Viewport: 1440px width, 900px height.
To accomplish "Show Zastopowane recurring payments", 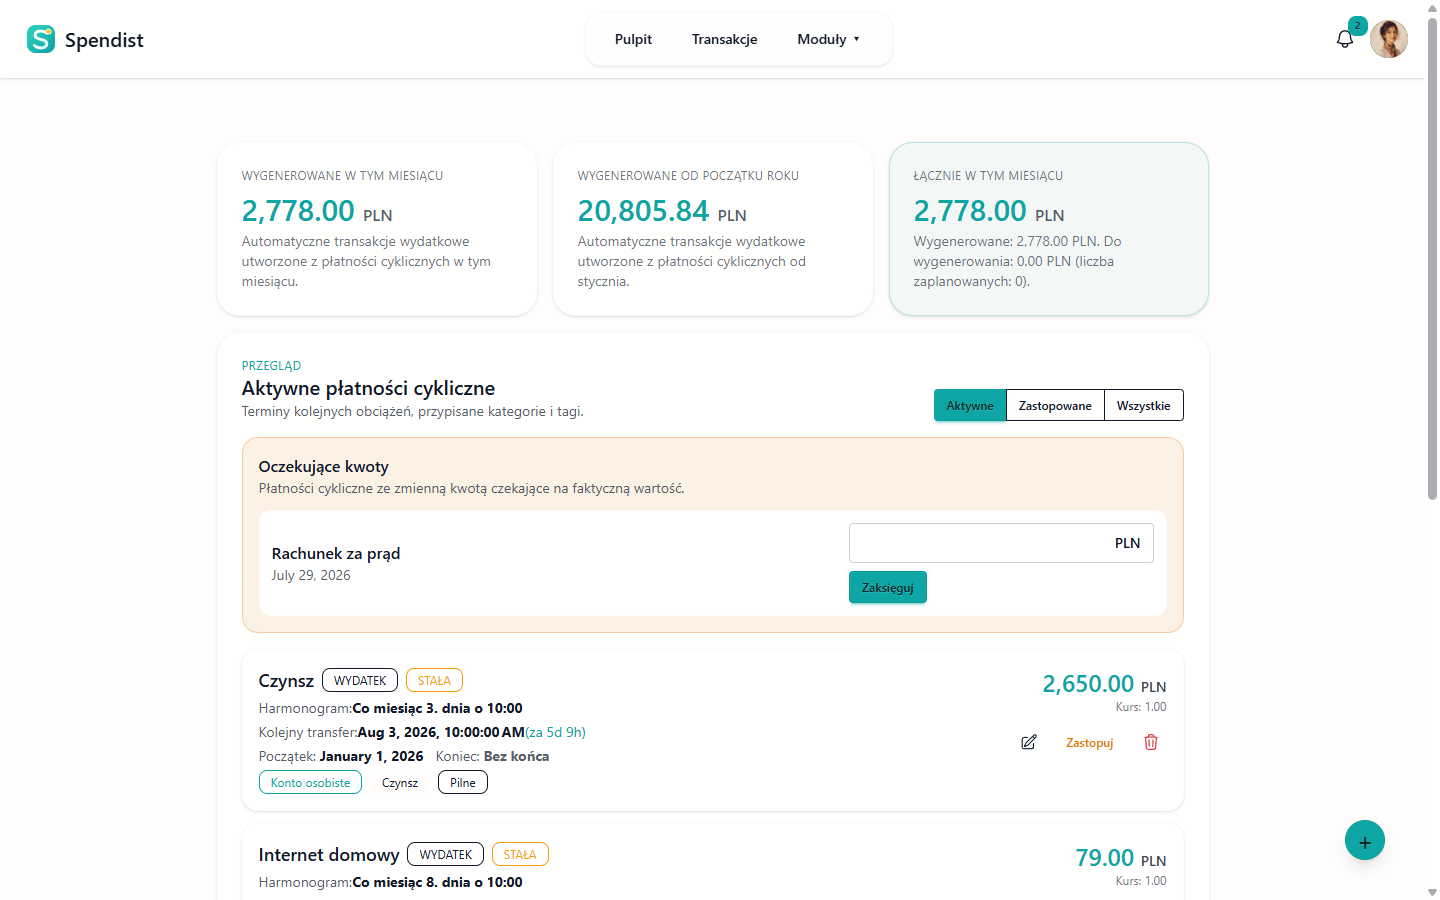I will pyautogui.click(x=1055, y=405).
